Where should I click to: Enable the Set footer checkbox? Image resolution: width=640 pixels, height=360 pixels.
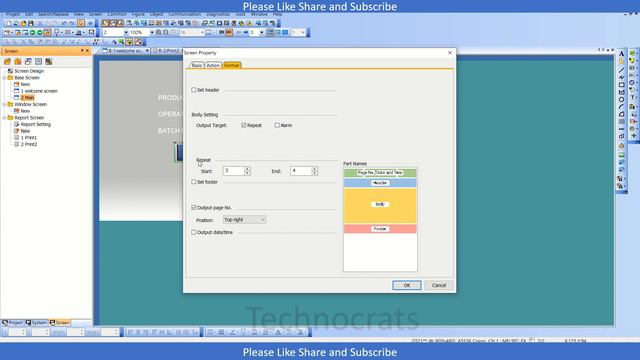point(194,182)
